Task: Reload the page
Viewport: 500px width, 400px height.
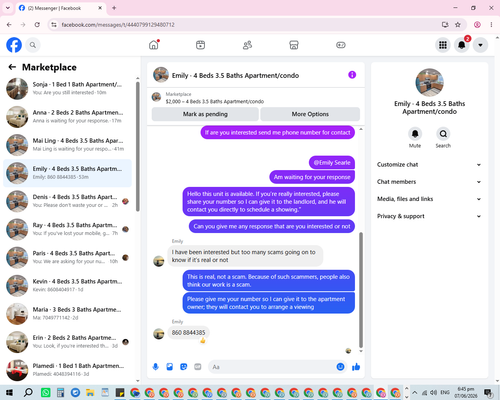Action: tap(37, 25)
